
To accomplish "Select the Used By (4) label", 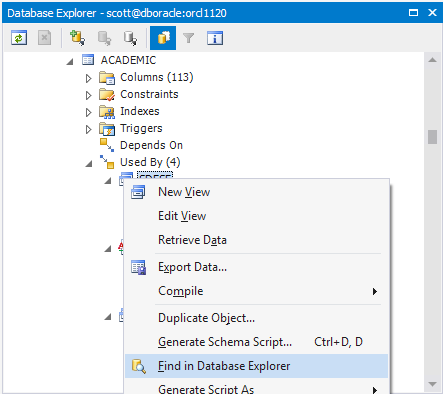I will (150, 162).
